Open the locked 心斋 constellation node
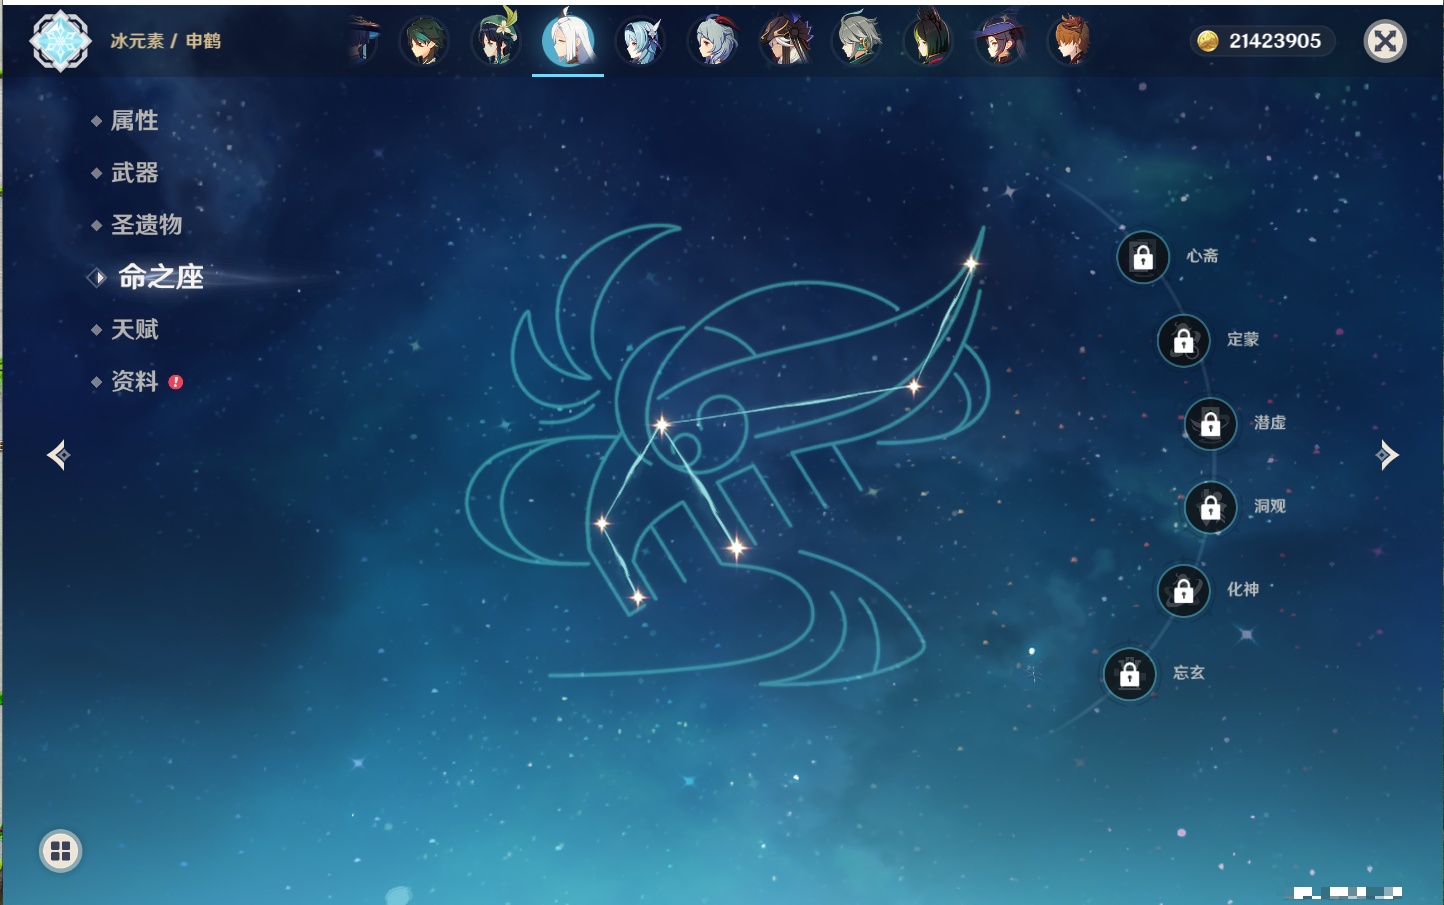 tap(1143, 257)
